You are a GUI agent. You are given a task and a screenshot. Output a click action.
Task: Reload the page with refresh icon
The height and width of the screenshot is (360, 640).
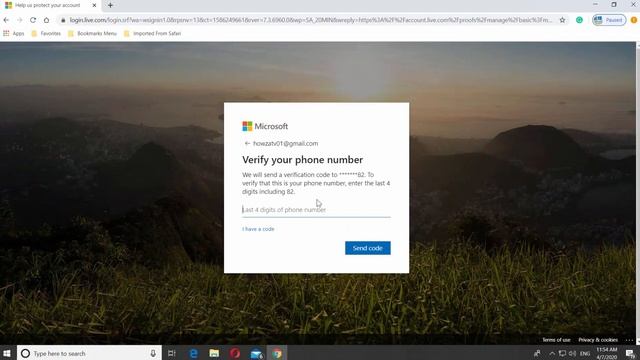pos(33,20)
